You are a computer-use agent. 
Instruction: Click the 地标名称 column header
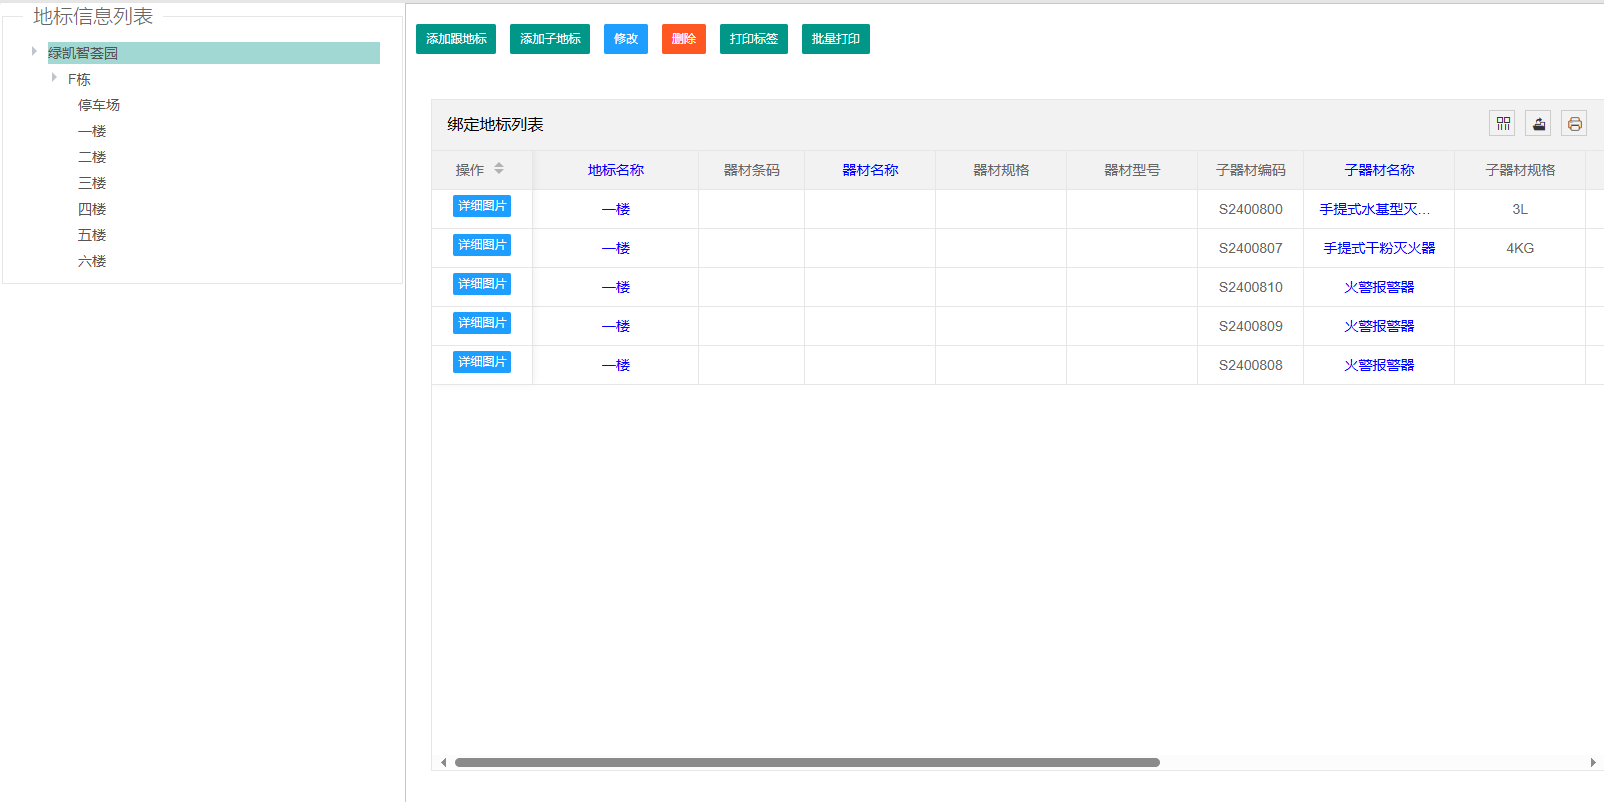pos(616,170)
